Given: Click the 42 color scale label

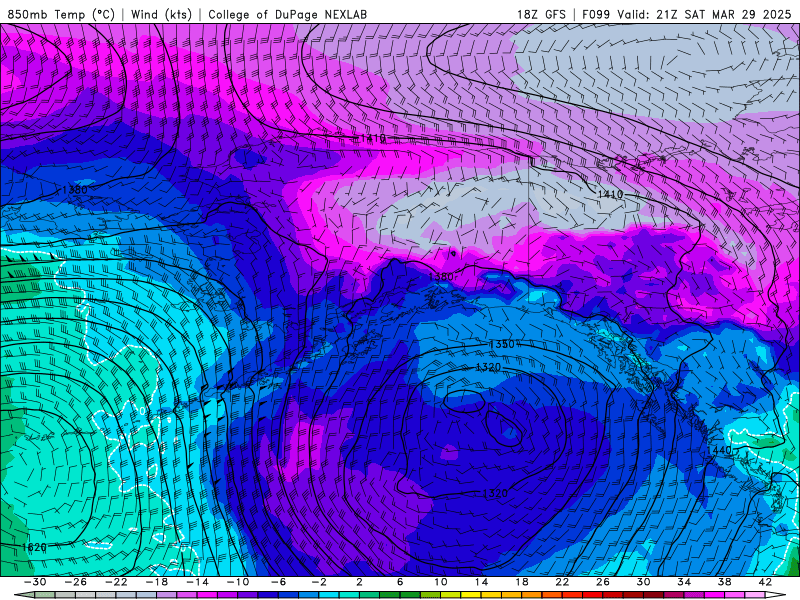Looking at the screenshot, I should coord(765,582).
